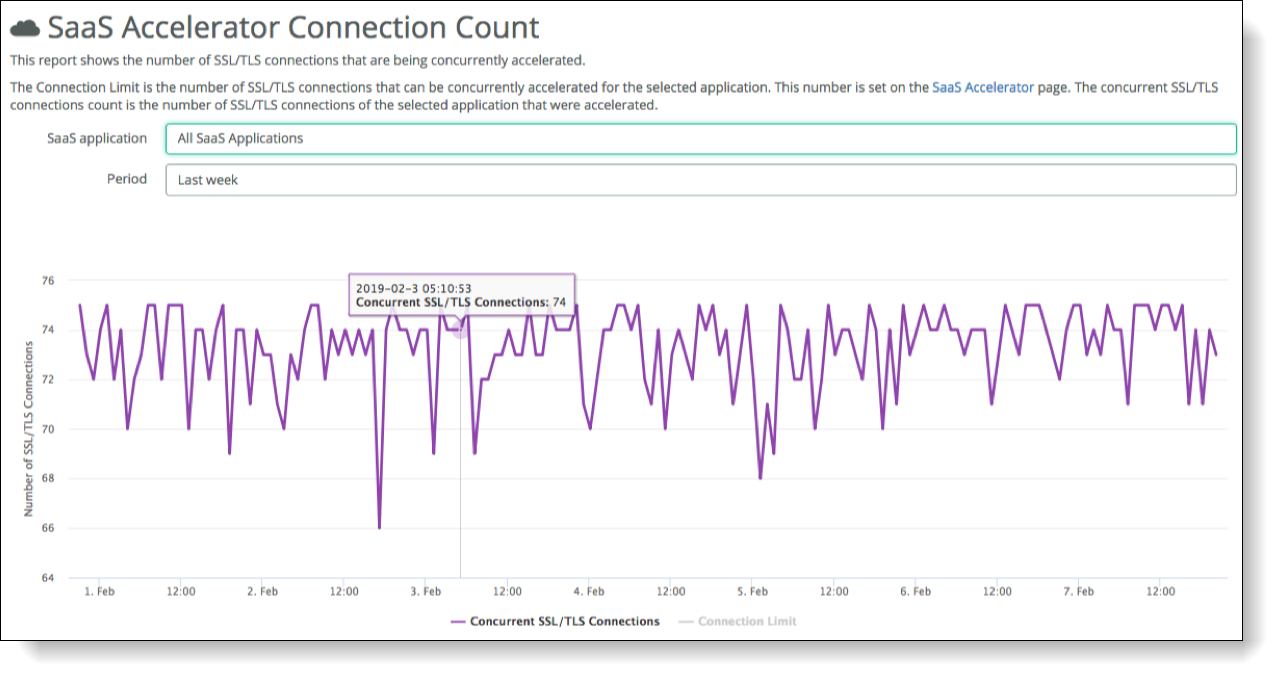Click the y-axis value 66
This screenshot has height=681, width=1283.
pos(47,528)
